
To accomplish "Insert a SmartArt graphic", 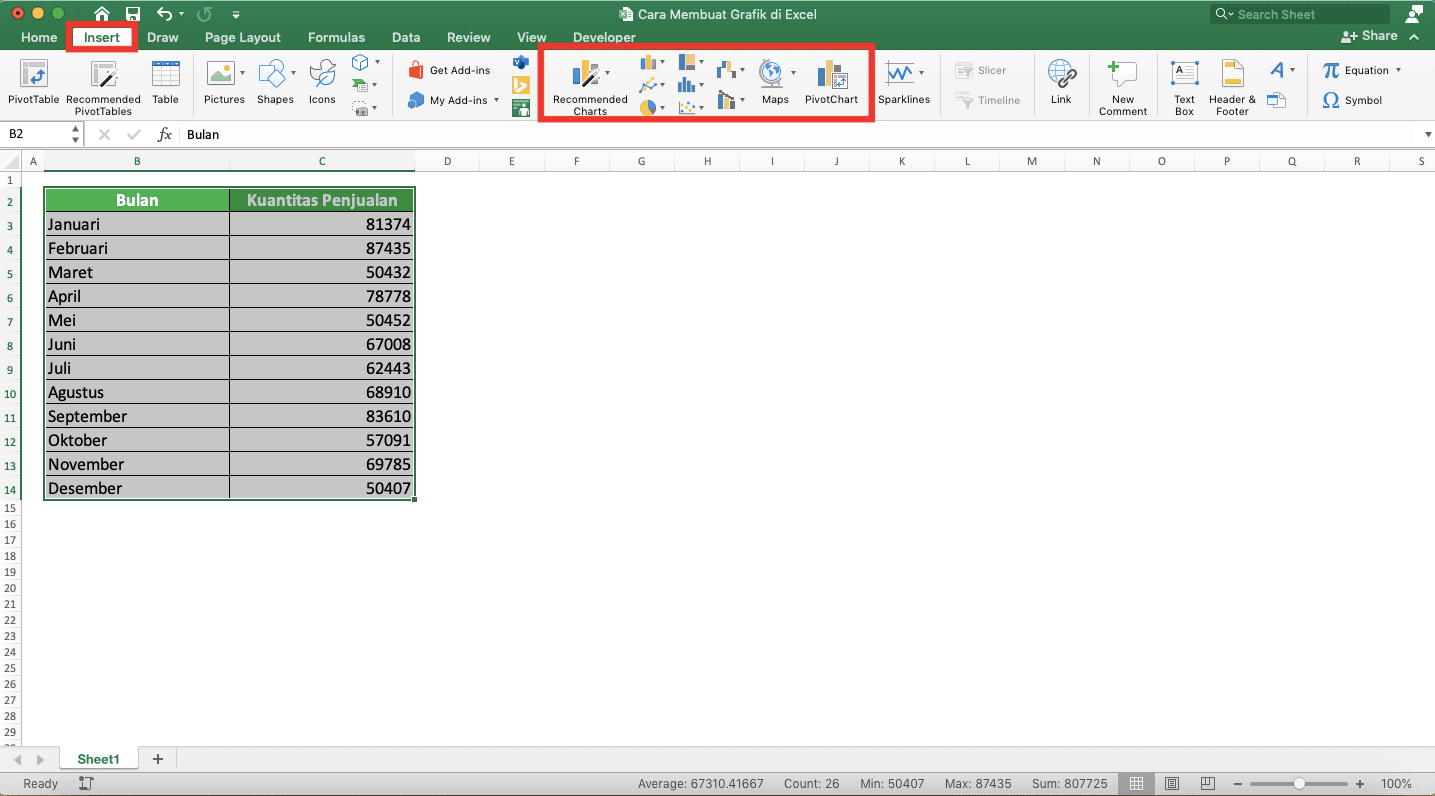I will (x=360, y=86).
